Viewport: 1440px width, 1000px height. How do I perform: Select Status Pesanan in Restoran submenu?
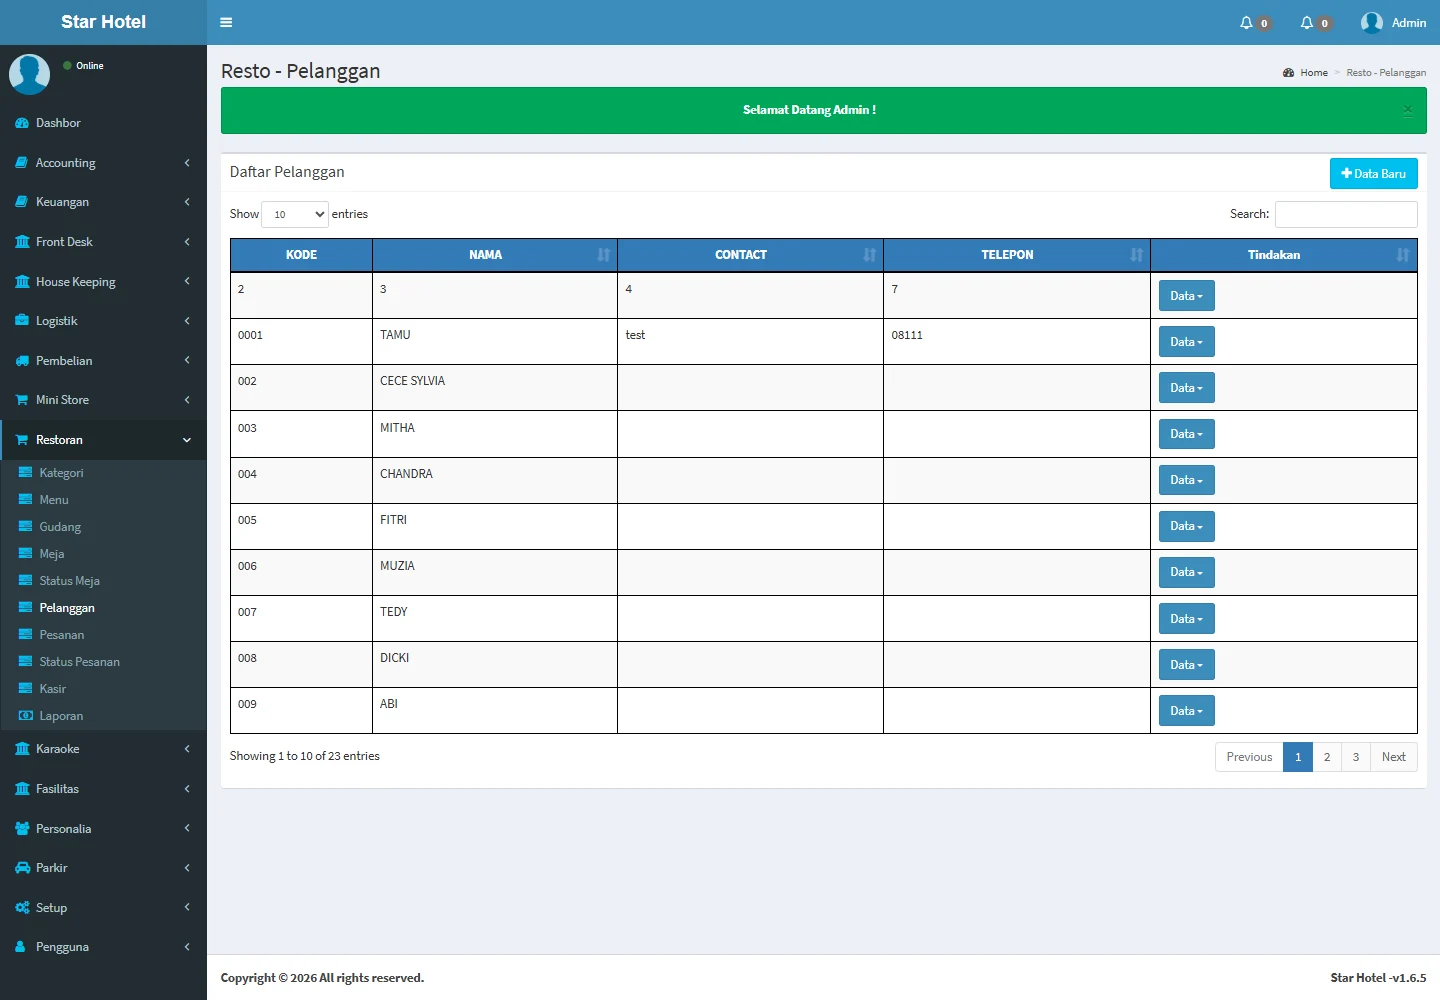[x=79, y=662]
